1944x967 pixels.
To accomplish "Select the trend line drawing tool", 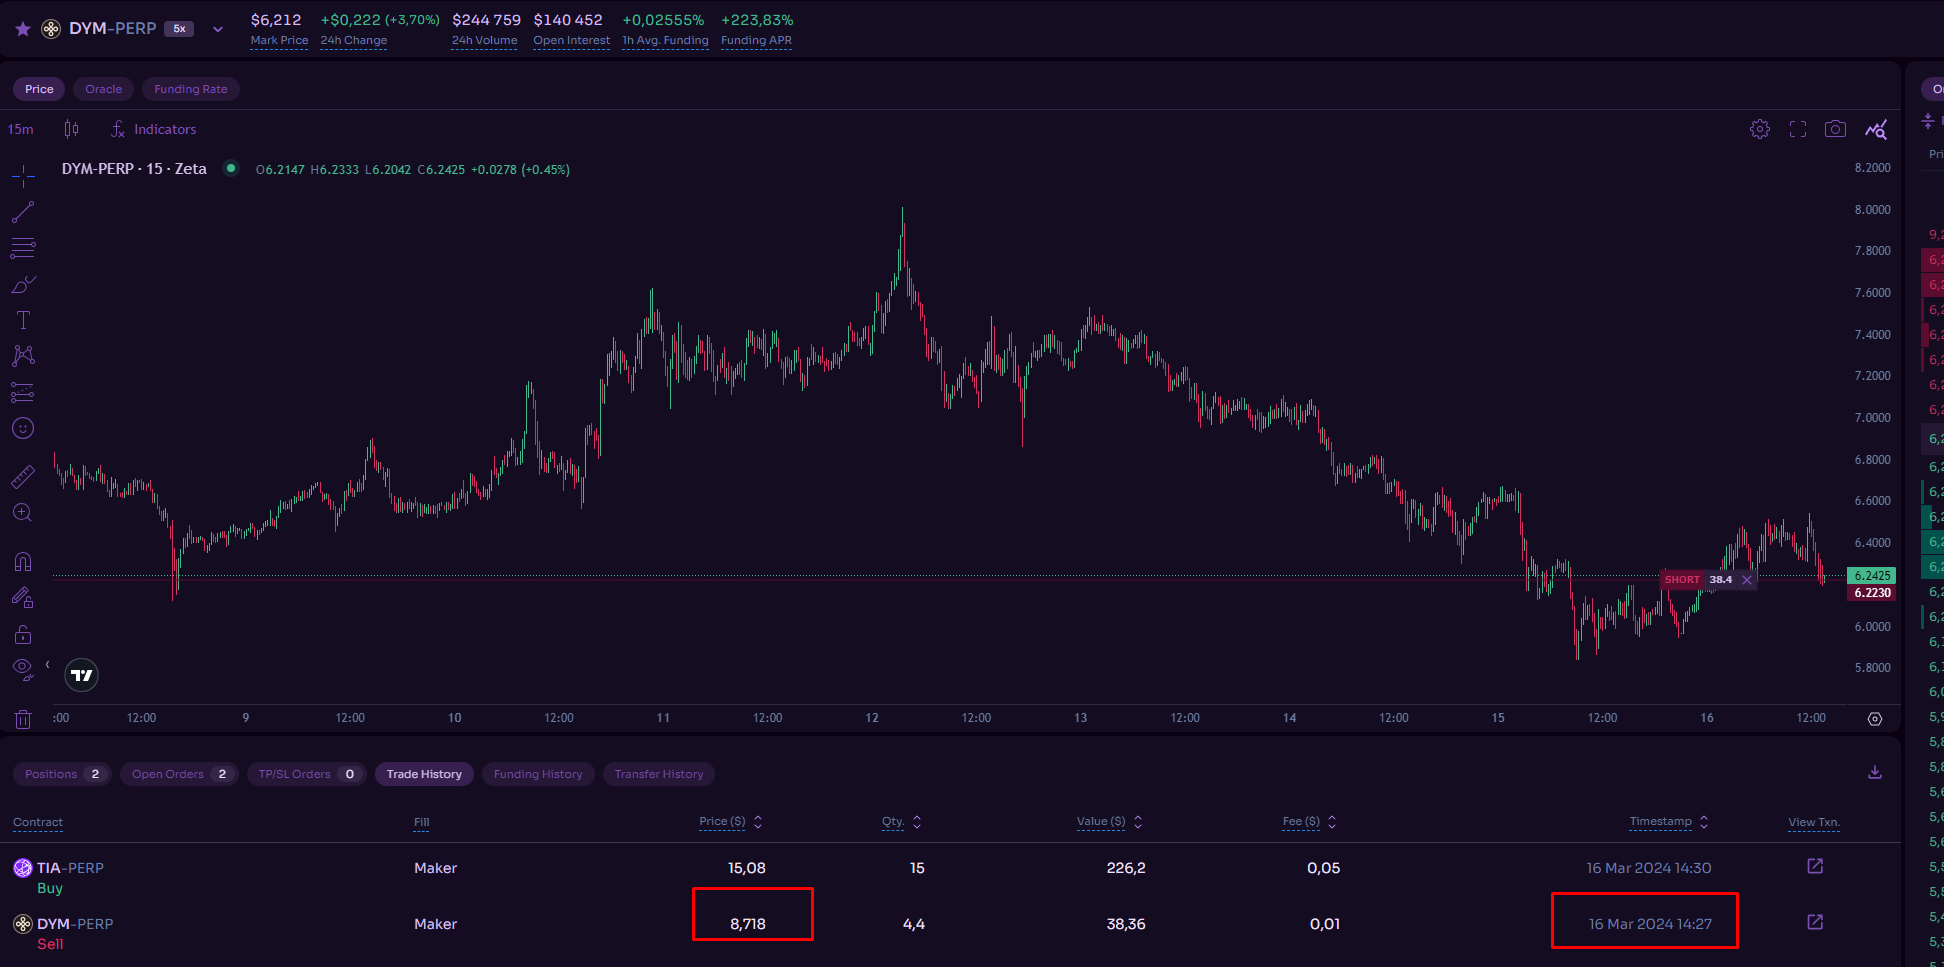I will [x=23, y=212].
